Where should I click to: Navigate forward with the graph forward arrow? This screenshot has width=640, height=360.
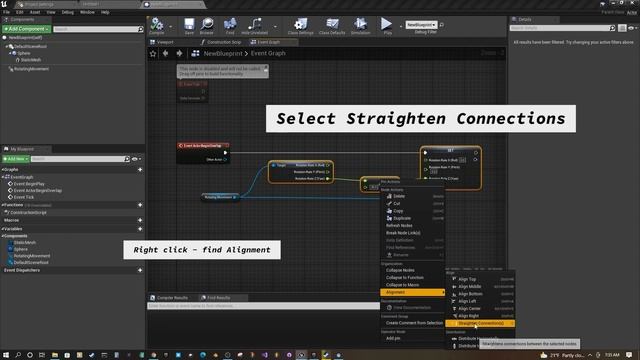(x=179, y=53)
